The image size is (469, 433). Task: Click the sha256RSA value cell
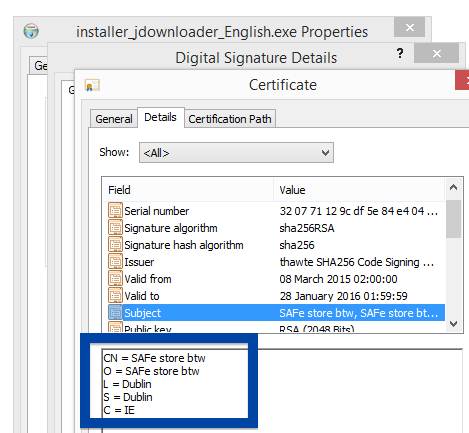point(307,228)
